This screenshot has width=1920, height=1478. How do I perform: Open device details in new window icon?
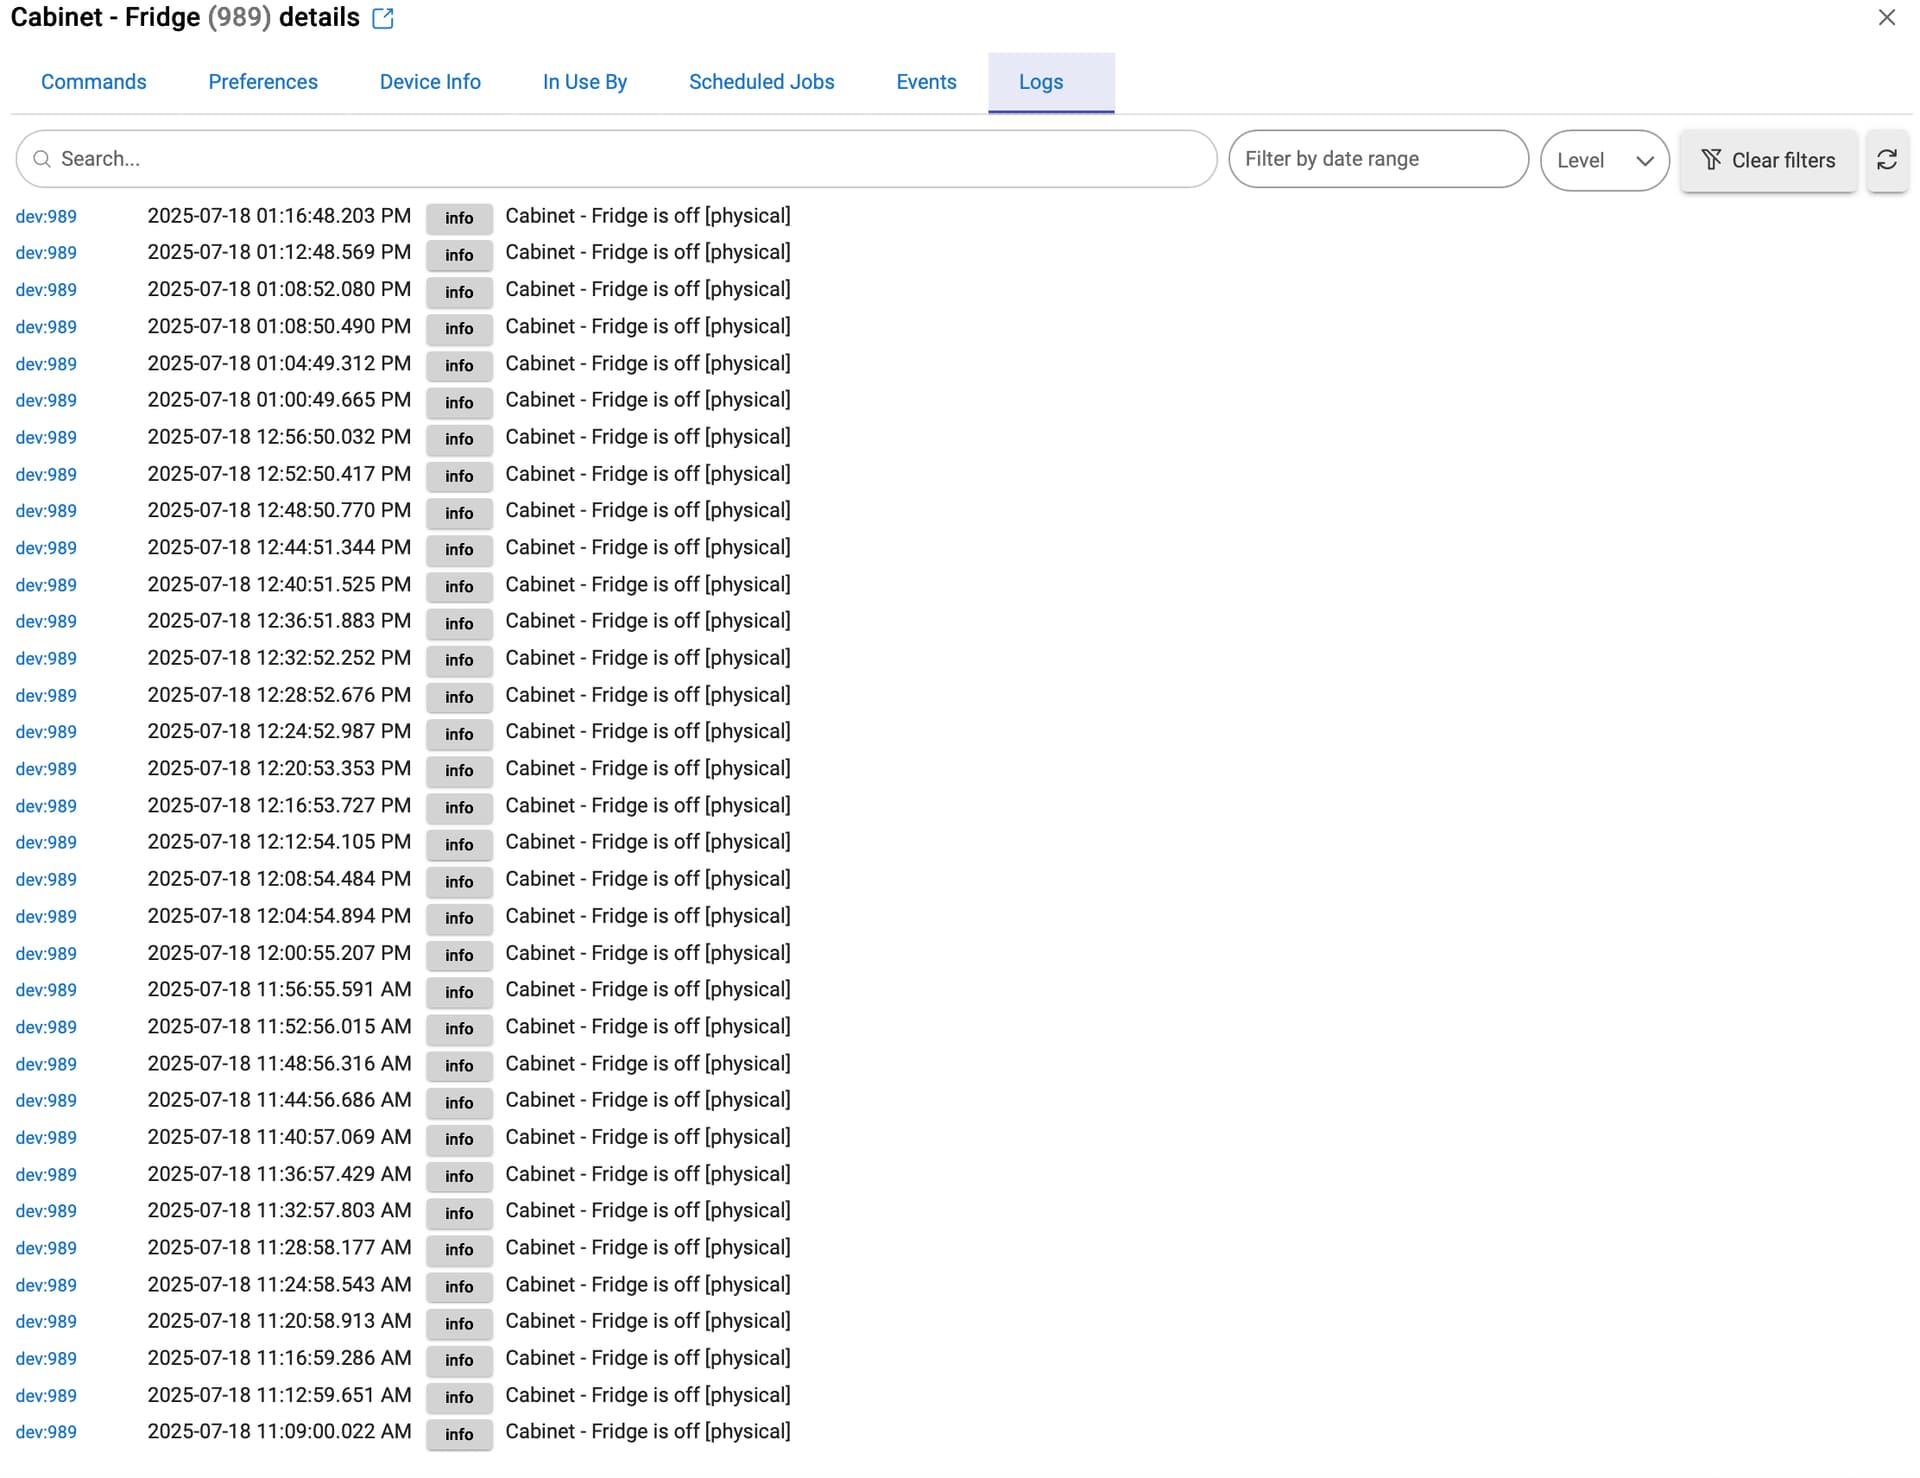[x=383, y=18]
